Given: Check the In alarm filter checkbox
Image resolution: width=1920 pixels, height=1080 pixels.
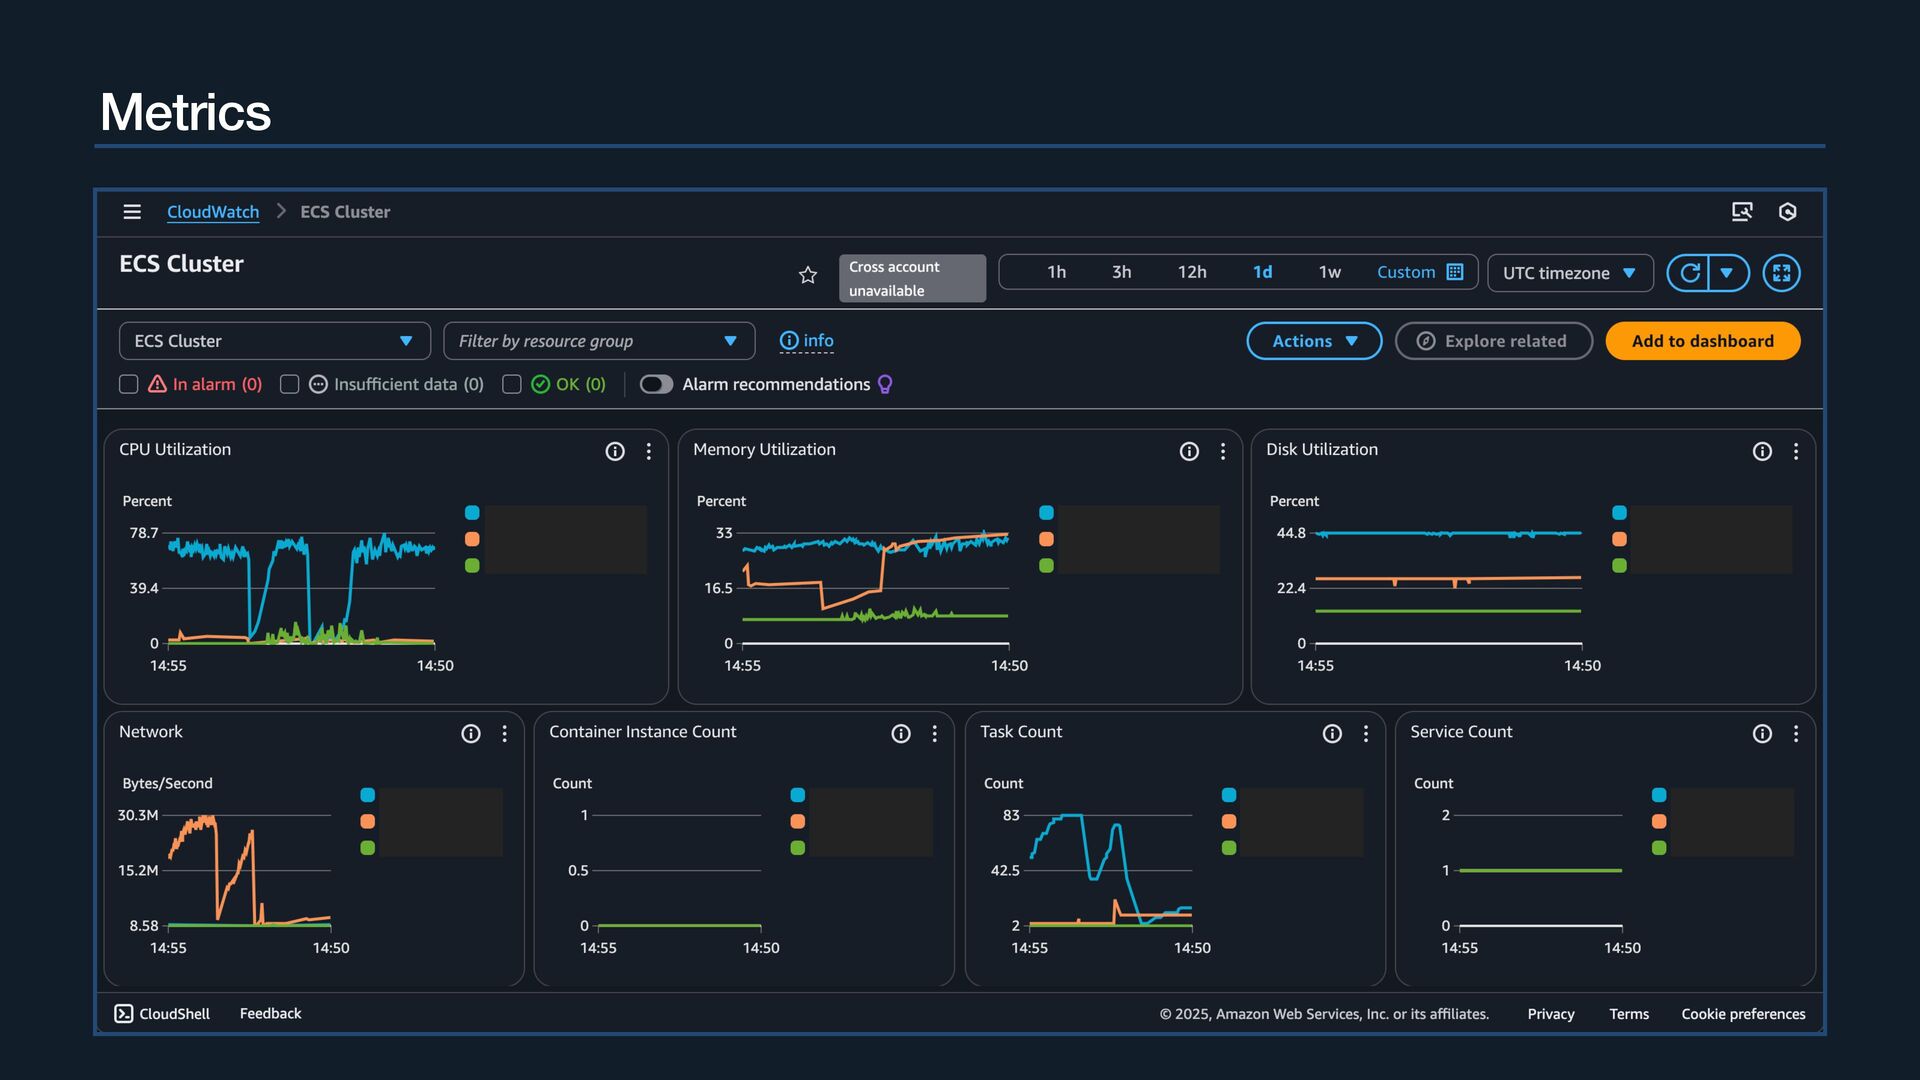Looking at the screenshot, I should (x=128, y=384).
